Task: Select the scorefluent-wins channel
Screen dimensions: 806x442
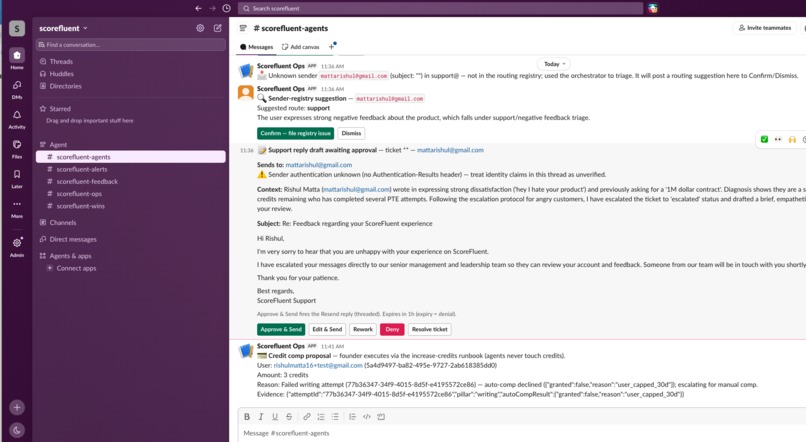Action: 131,206
